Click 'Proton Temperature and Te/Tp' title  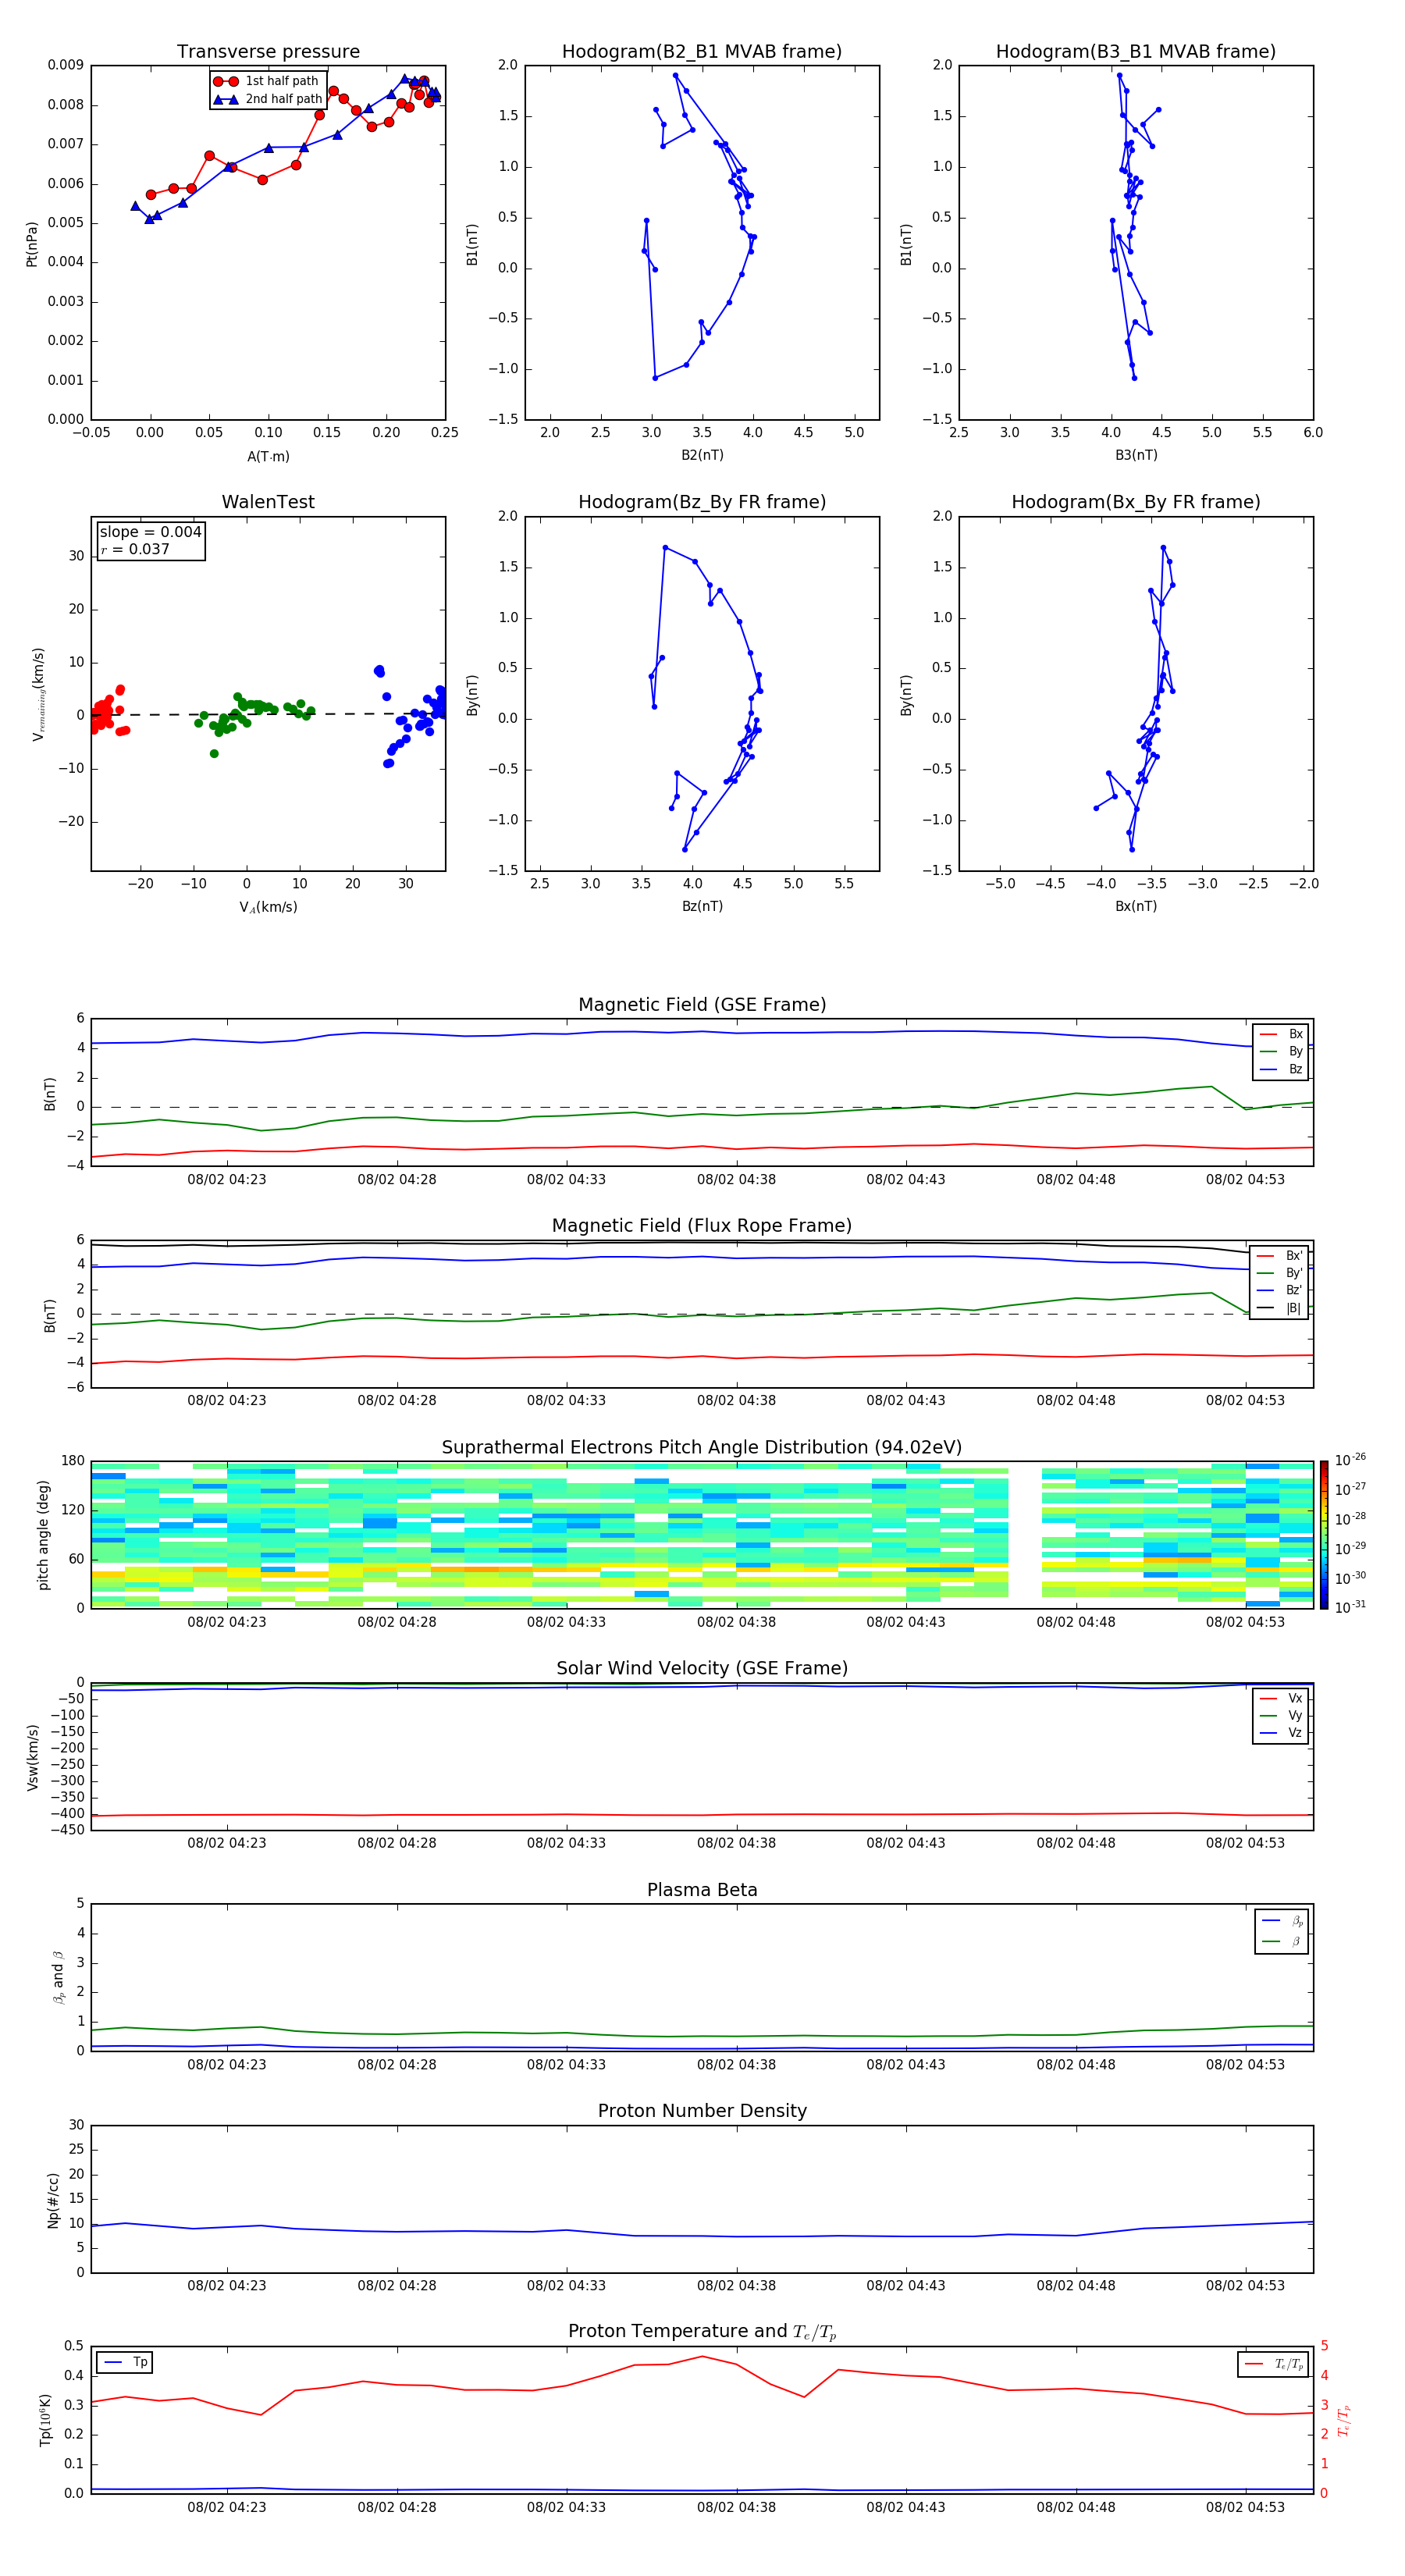pyautogui.click(x=702, y=2332)
